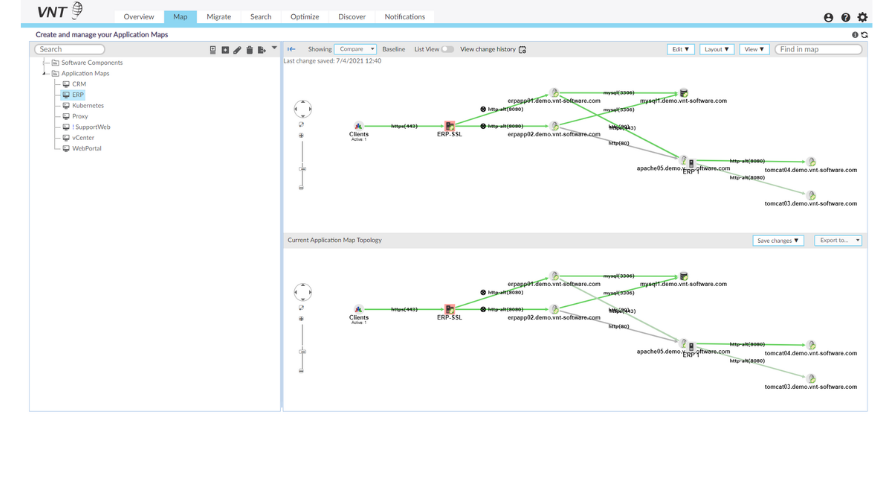Click the Baseline label
Viewport: 890px width, 500px height.
(x=393, y=49)
